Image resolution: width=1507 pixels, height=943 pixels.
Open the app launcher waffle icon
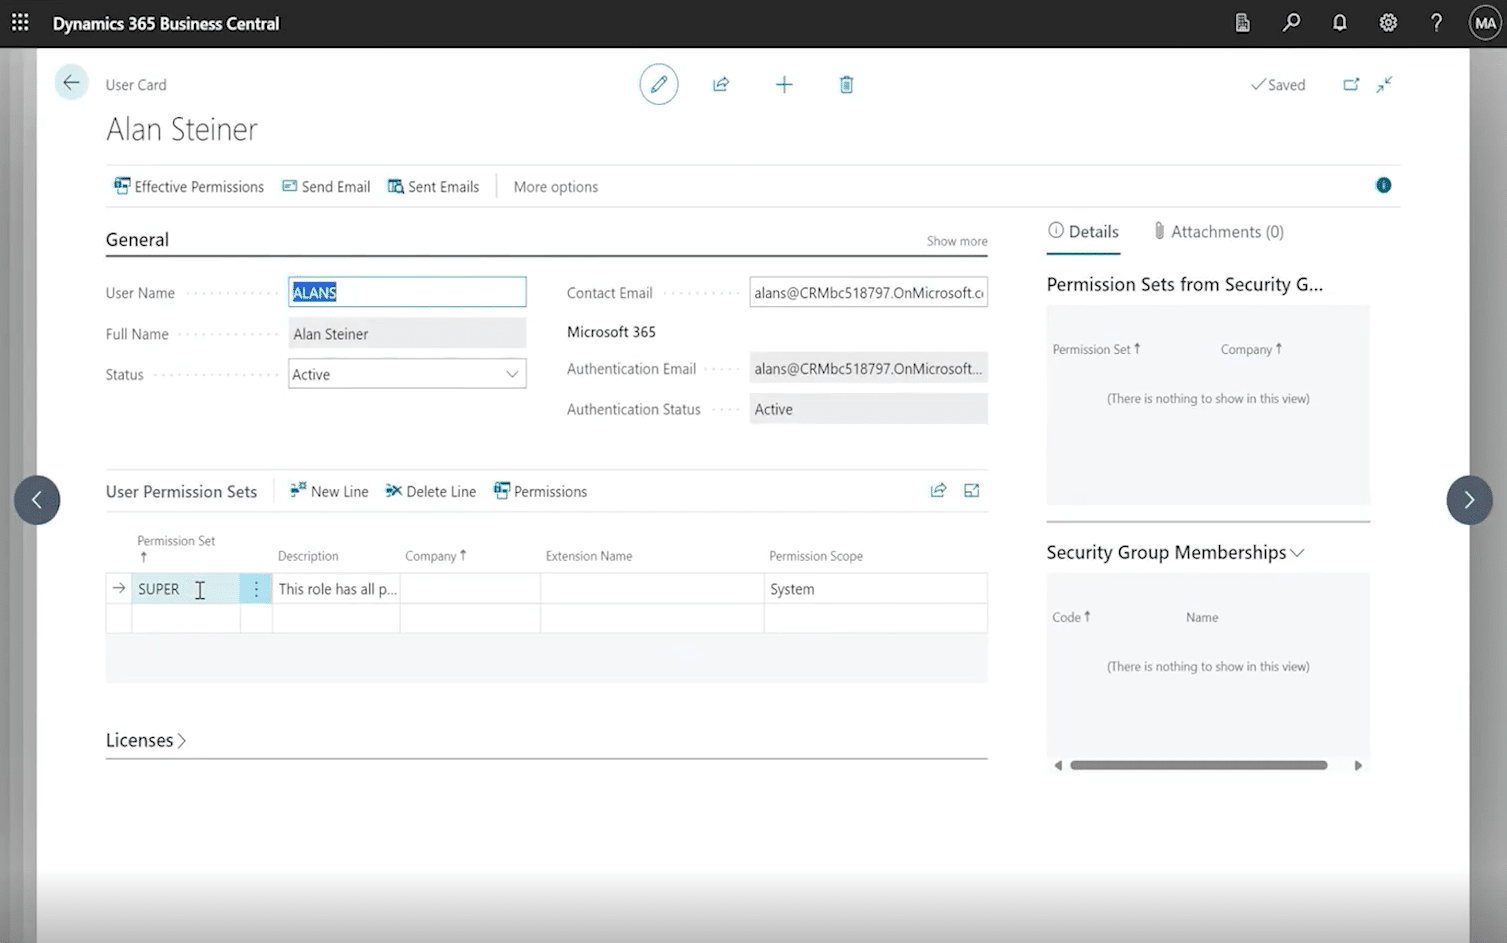click(20, 23)
